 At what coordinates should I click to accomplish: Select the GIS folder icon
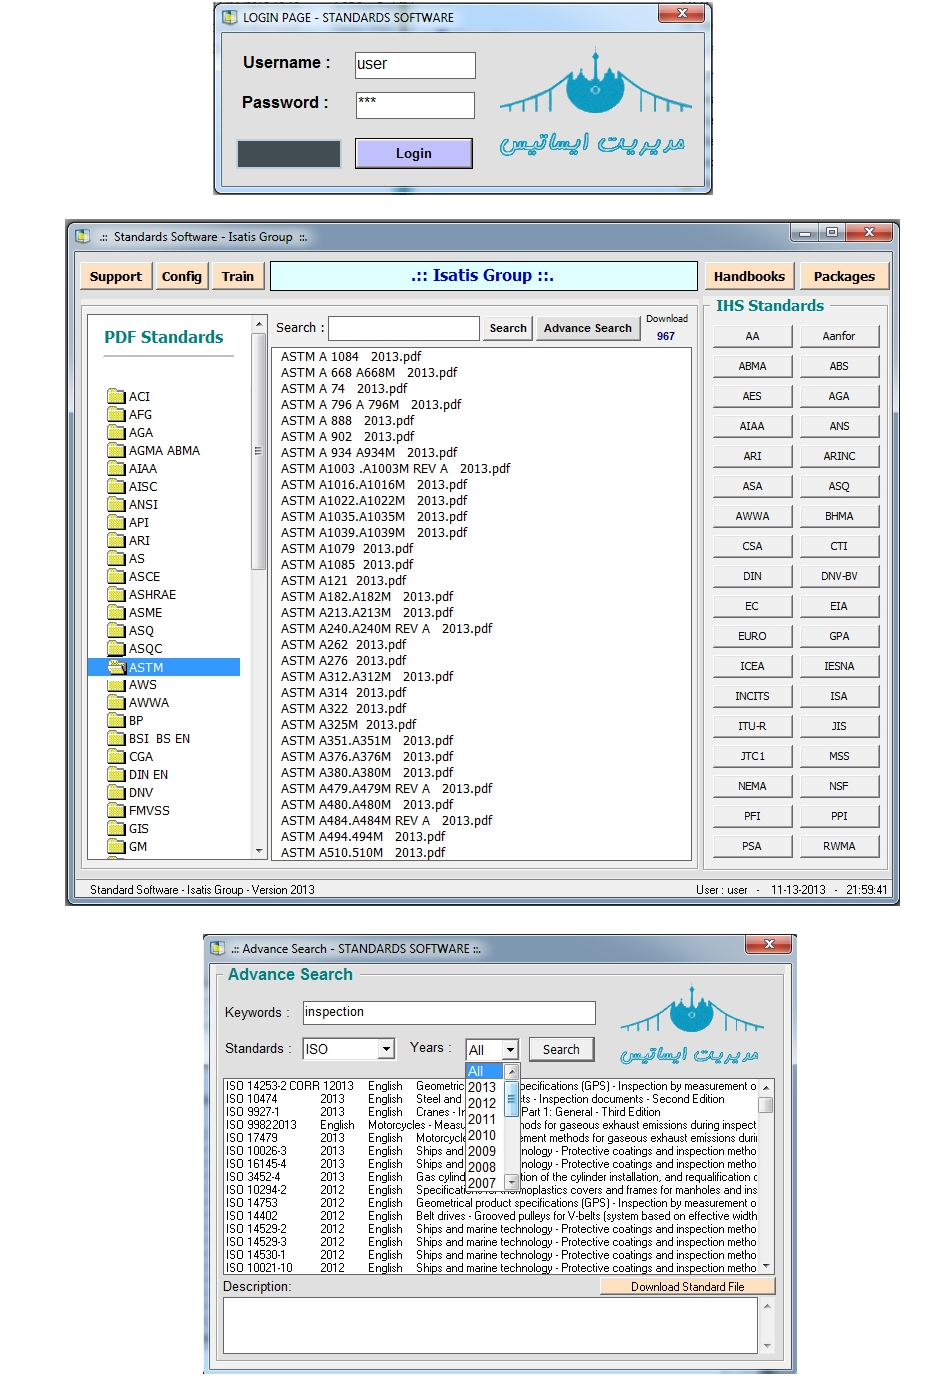[116, 829]
